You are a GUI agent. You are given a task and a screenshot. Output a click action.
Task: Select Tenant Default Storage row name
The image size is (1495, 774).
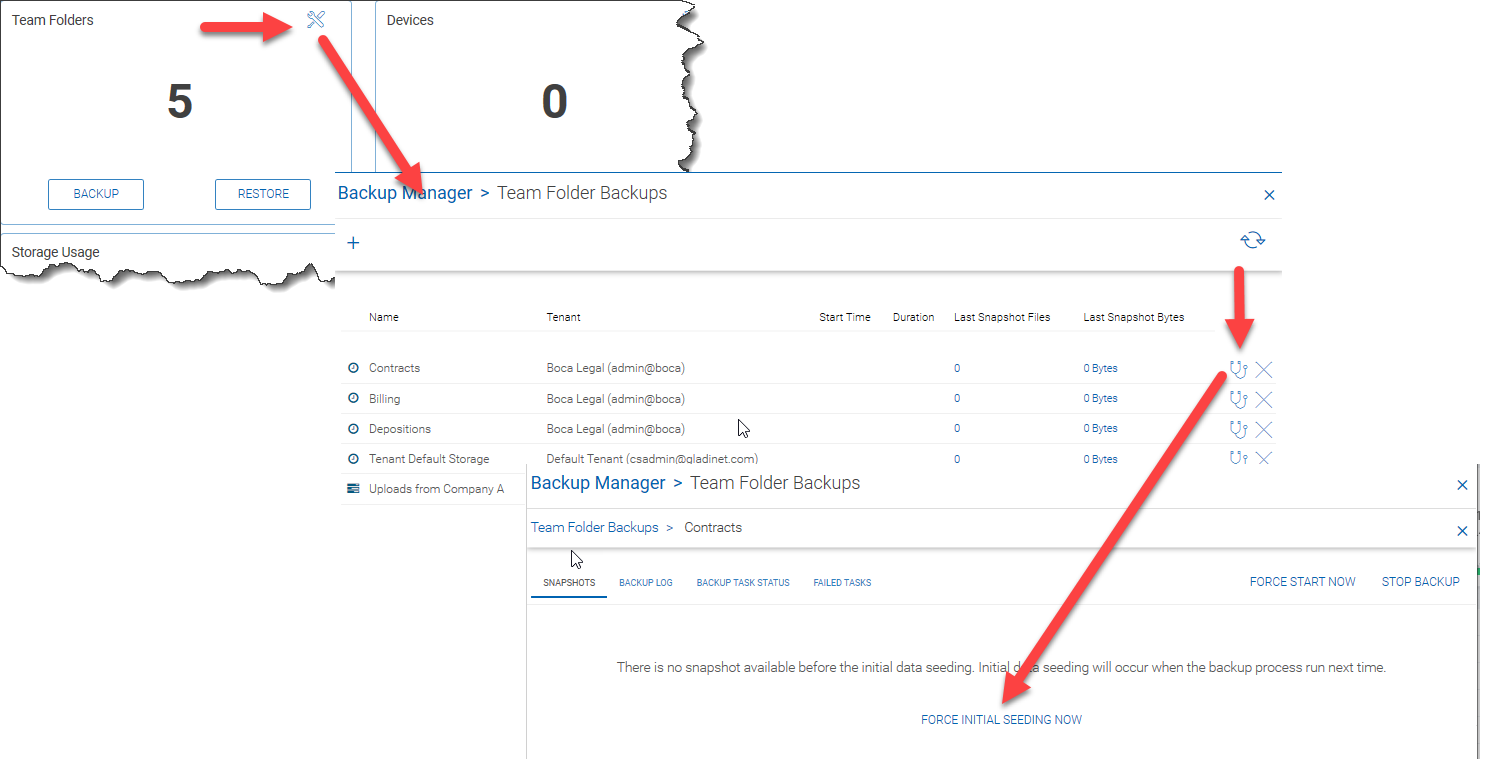point(429,459)
